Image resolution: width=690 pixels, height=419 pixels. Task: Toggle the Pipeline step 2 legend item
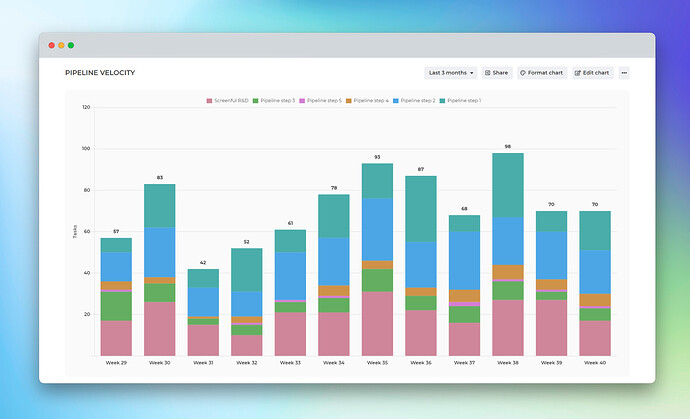(414, 101)
